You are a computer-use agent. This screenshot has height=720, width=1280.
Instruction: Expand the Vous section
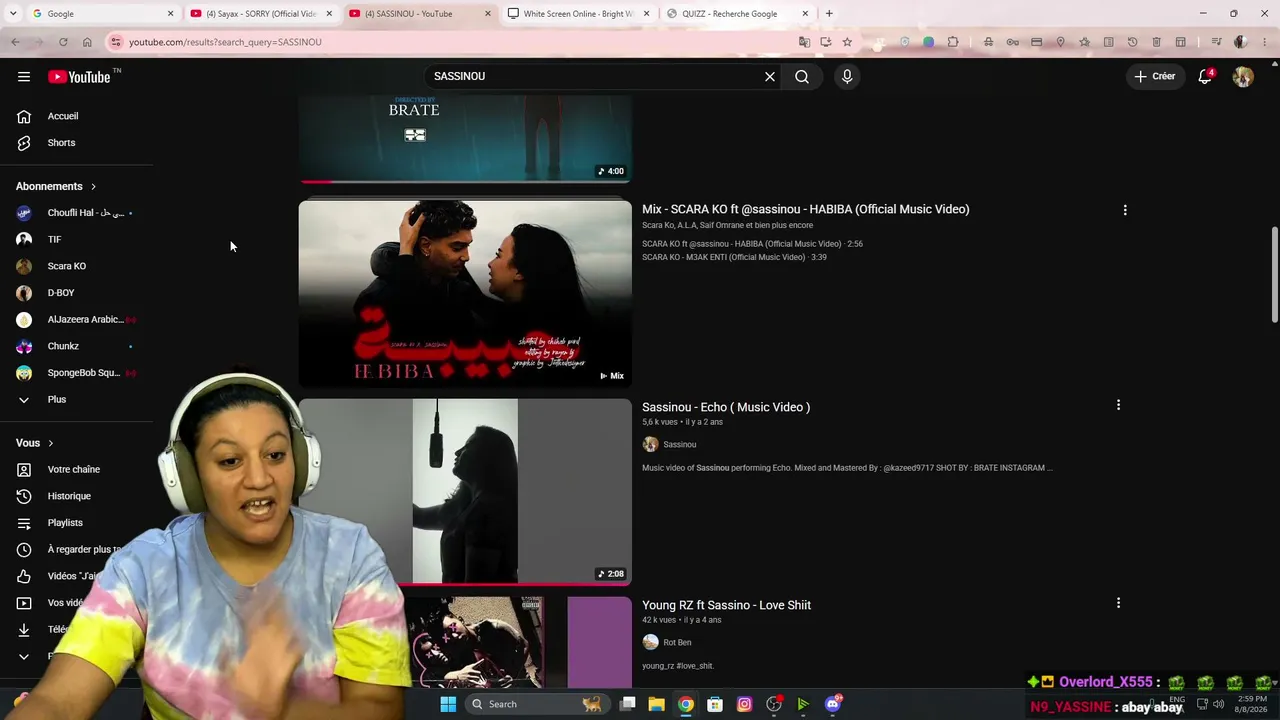pyautogui.click(x=35, y=443)
